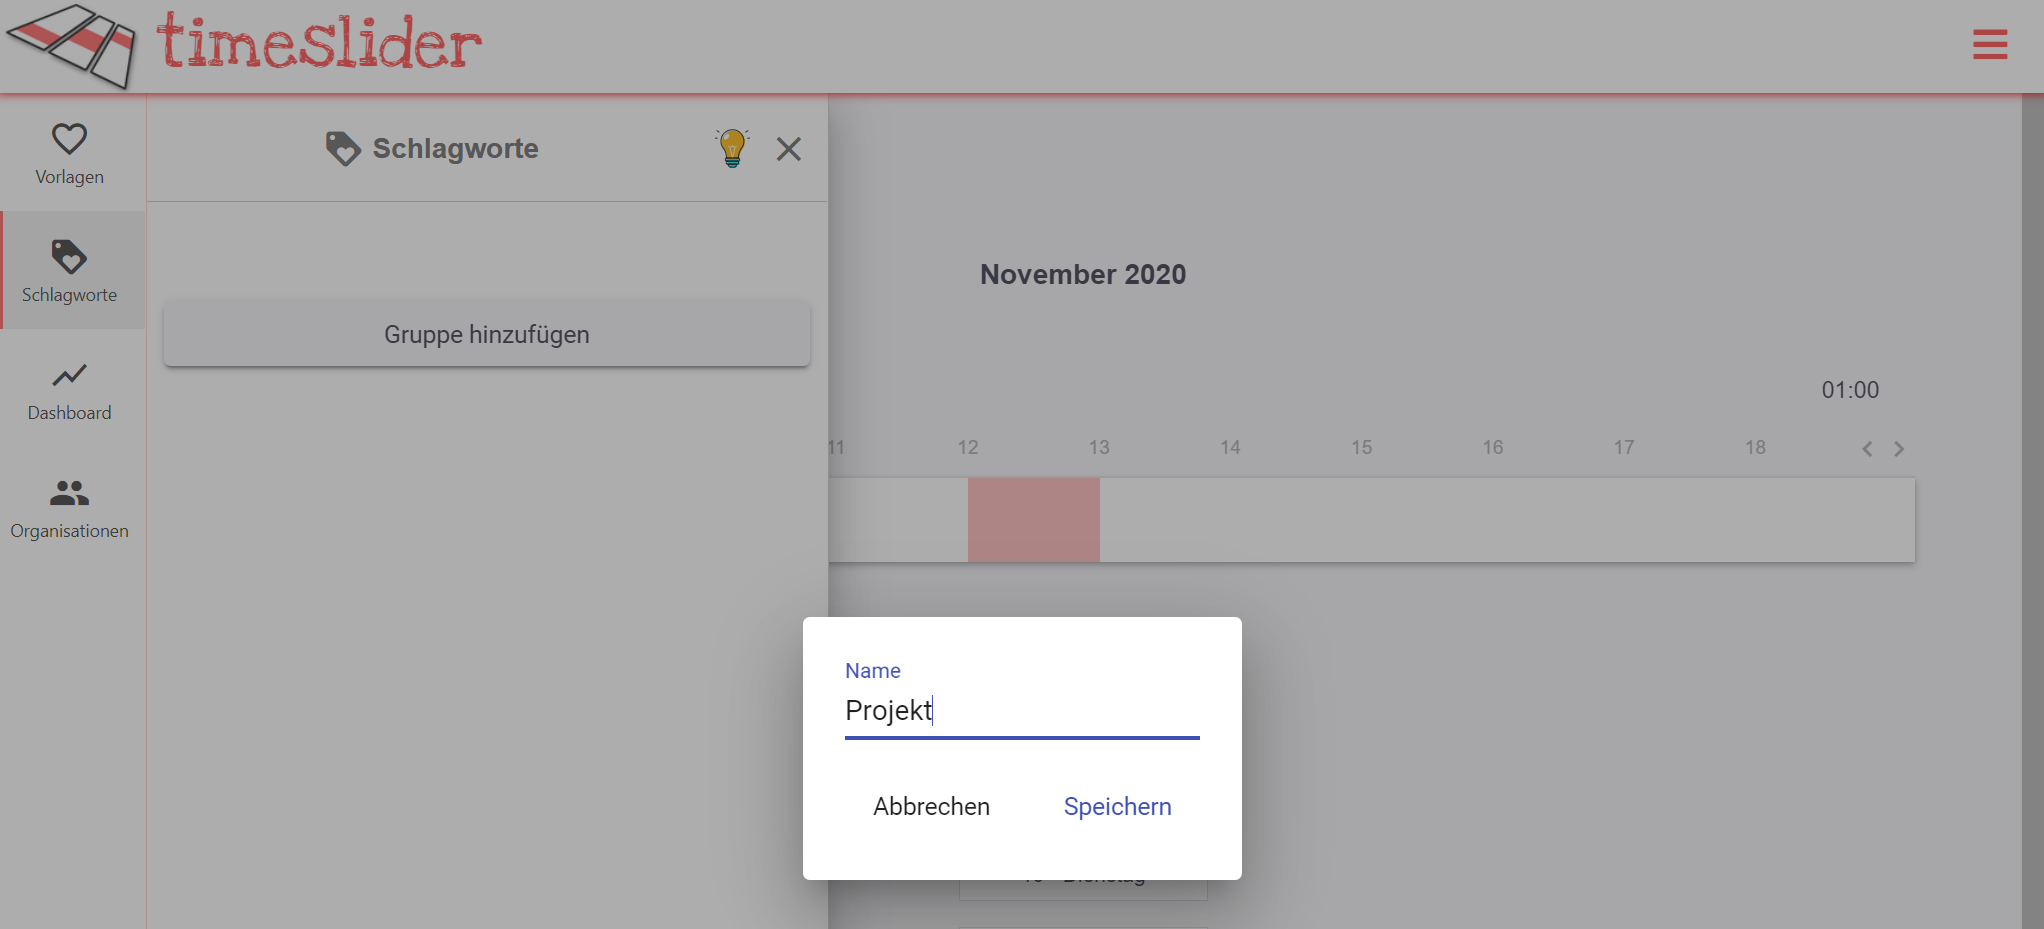
Task: Open the Dashboard chart icon
Action: (69, 375)
